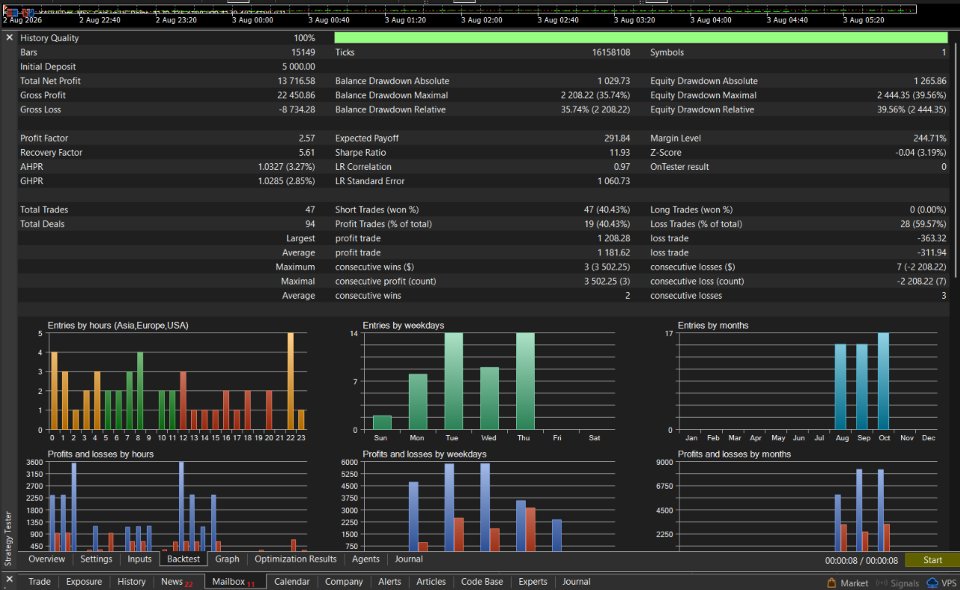
Task: Click the Recovery Factor value 5.61
Action: (x=307, y=152)
